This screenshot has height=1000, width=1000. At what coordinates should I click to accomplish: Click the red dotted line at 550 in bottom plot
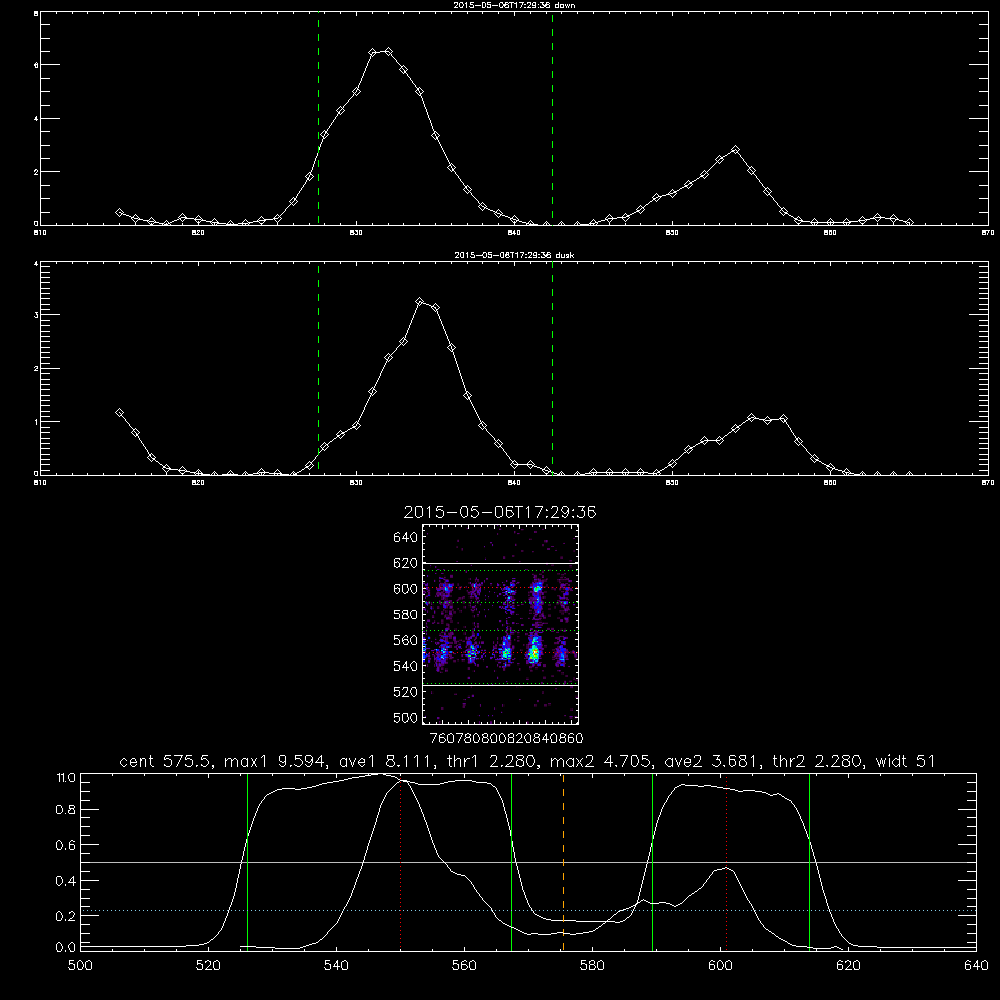coord(401,864)
